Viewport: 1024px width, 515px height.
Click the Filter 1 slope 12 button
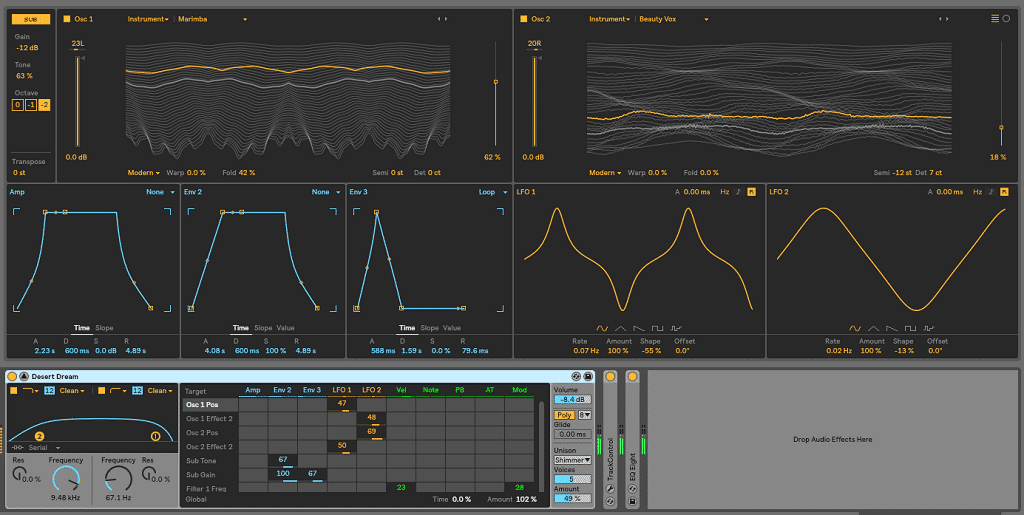[x=49, y=391]
